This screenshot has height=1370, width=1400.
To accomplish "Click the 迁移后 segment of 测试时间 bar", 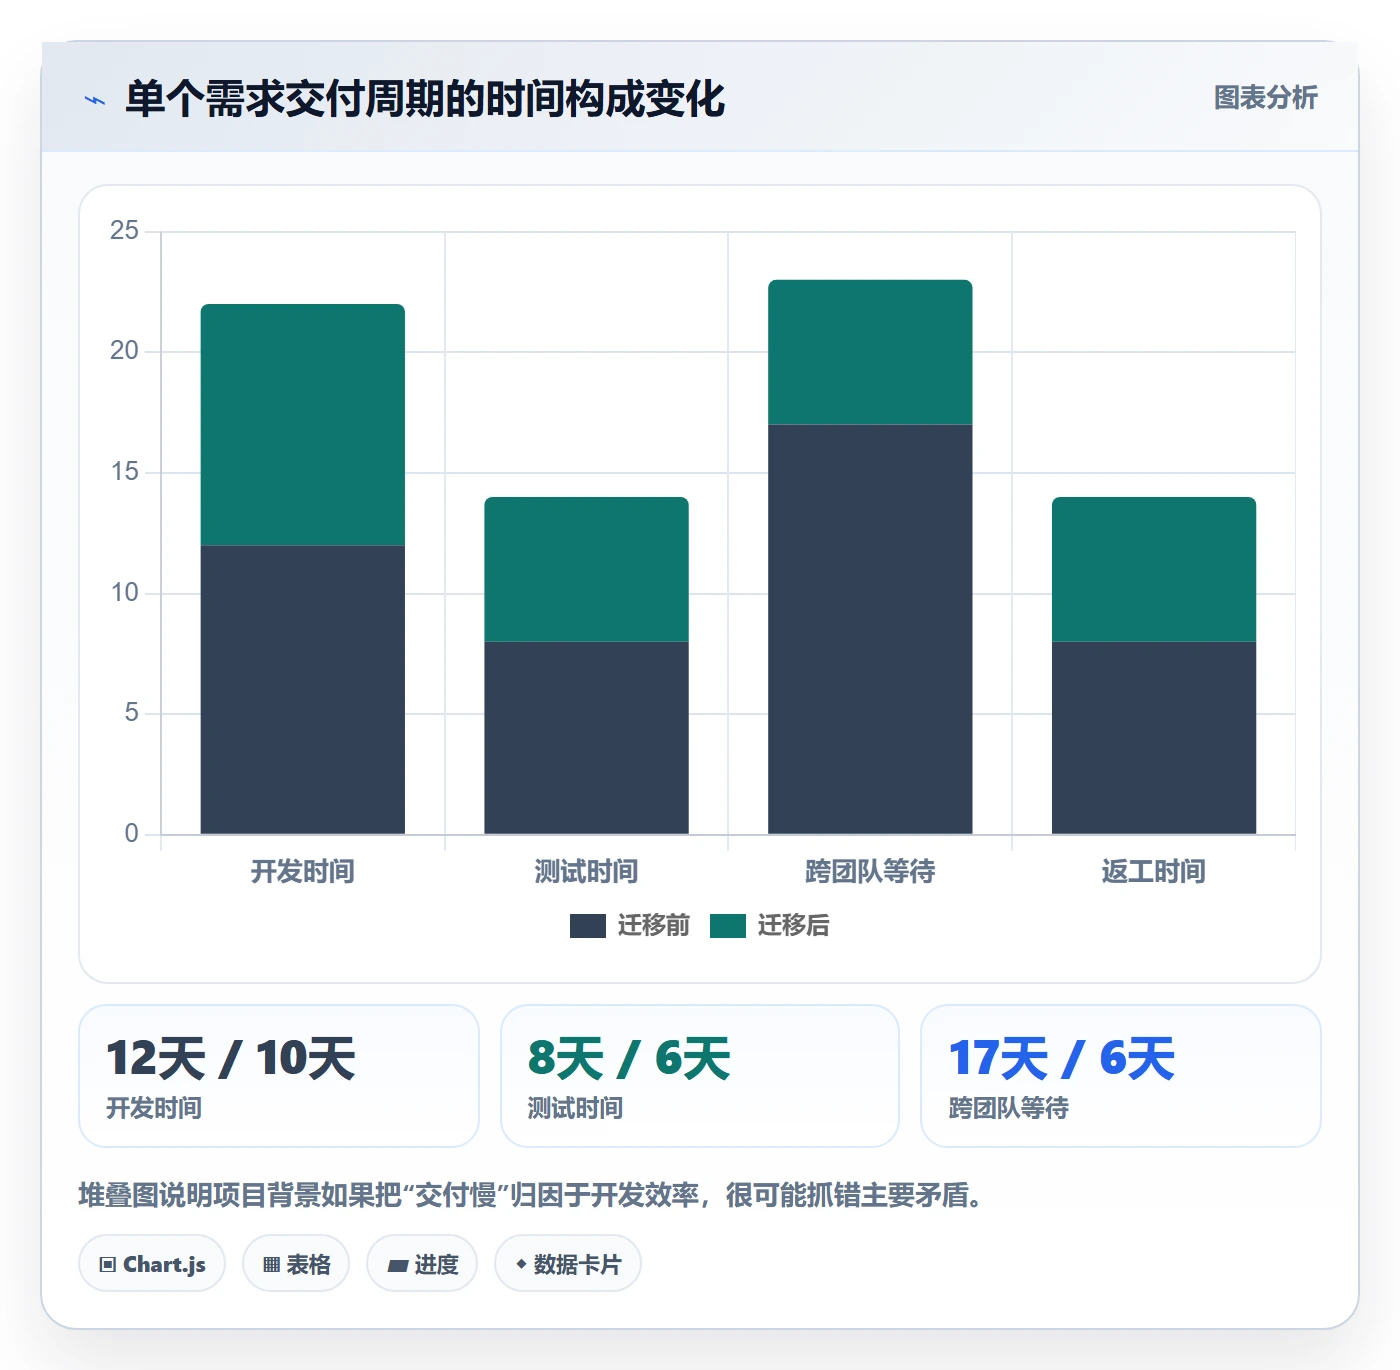I will pos(587,569).
